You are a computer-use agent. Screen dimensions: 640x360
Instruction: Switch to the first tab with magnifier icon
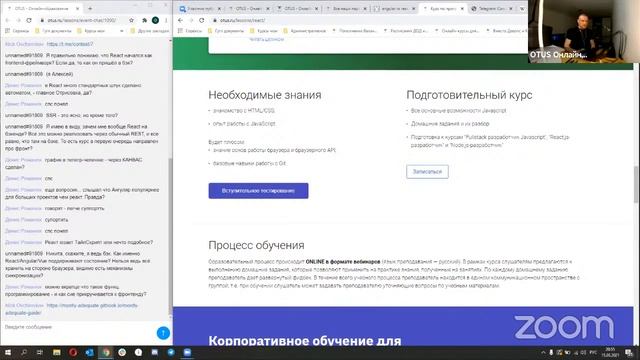pos(200,8)
